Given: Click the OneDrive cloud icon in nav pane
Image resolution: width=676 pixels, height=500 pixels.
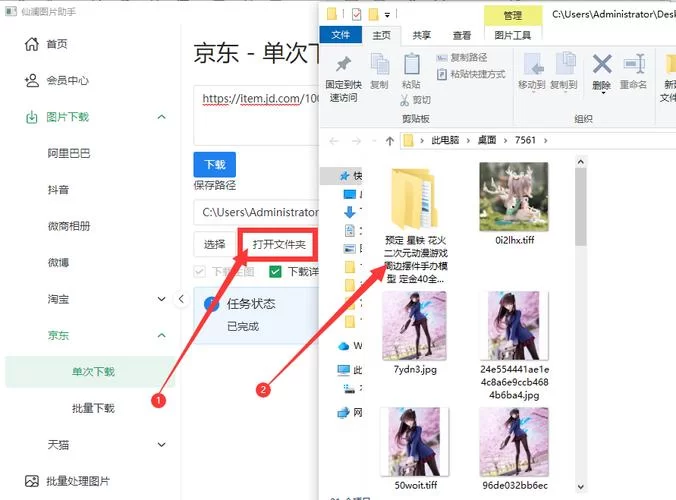Looking at the screenshot, I should pyautogui.click(x=344, y=346).
